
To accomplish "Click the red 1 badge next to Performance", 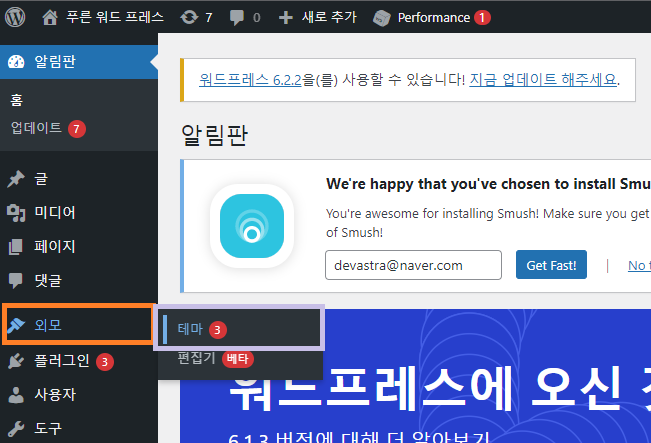I will 482,17.
